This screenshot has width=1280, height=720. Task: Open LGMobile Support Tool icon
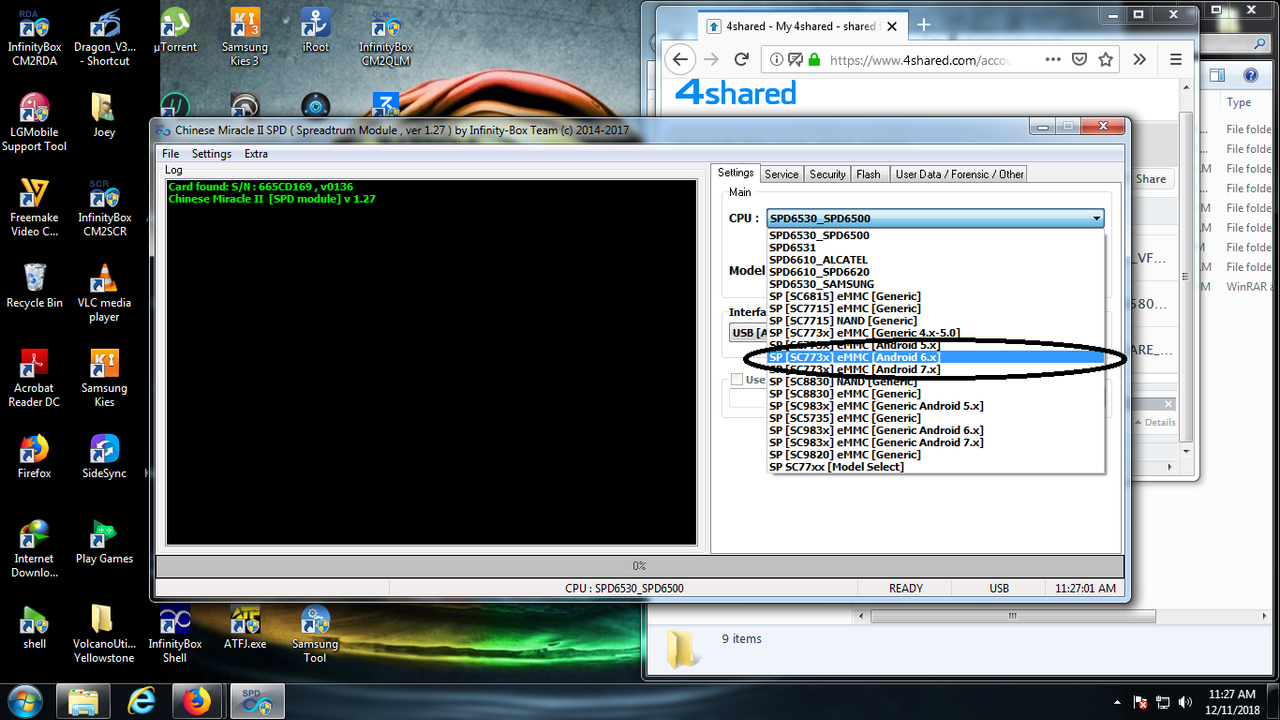pos(34,123)
